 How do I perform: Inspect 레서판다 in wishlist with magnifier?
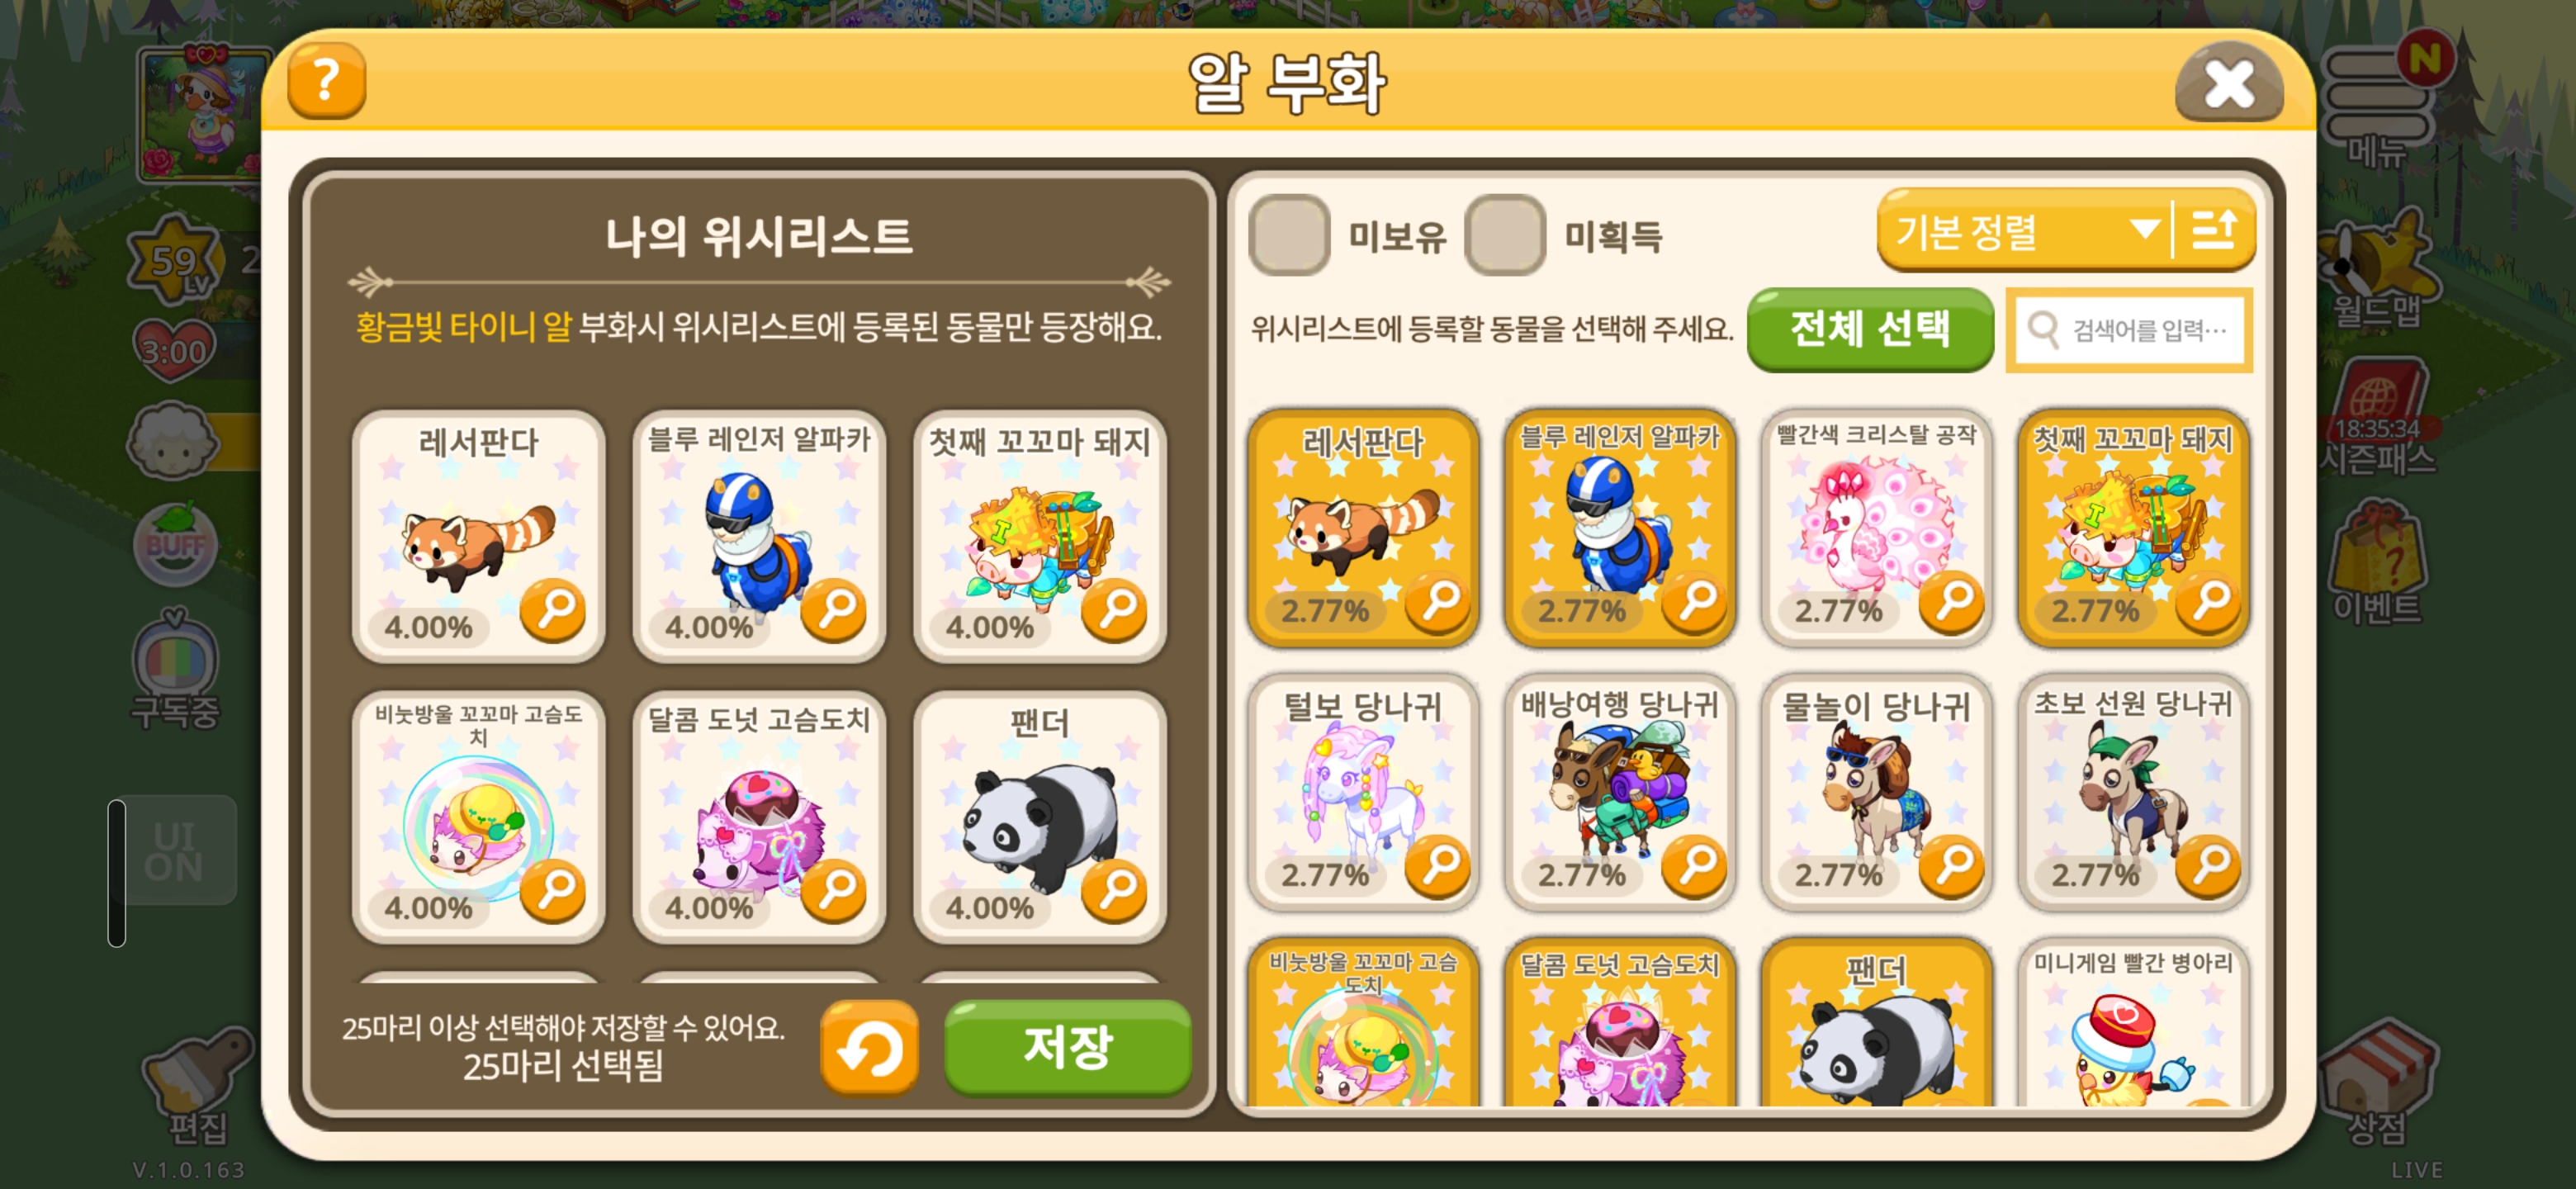coord(552,608)
